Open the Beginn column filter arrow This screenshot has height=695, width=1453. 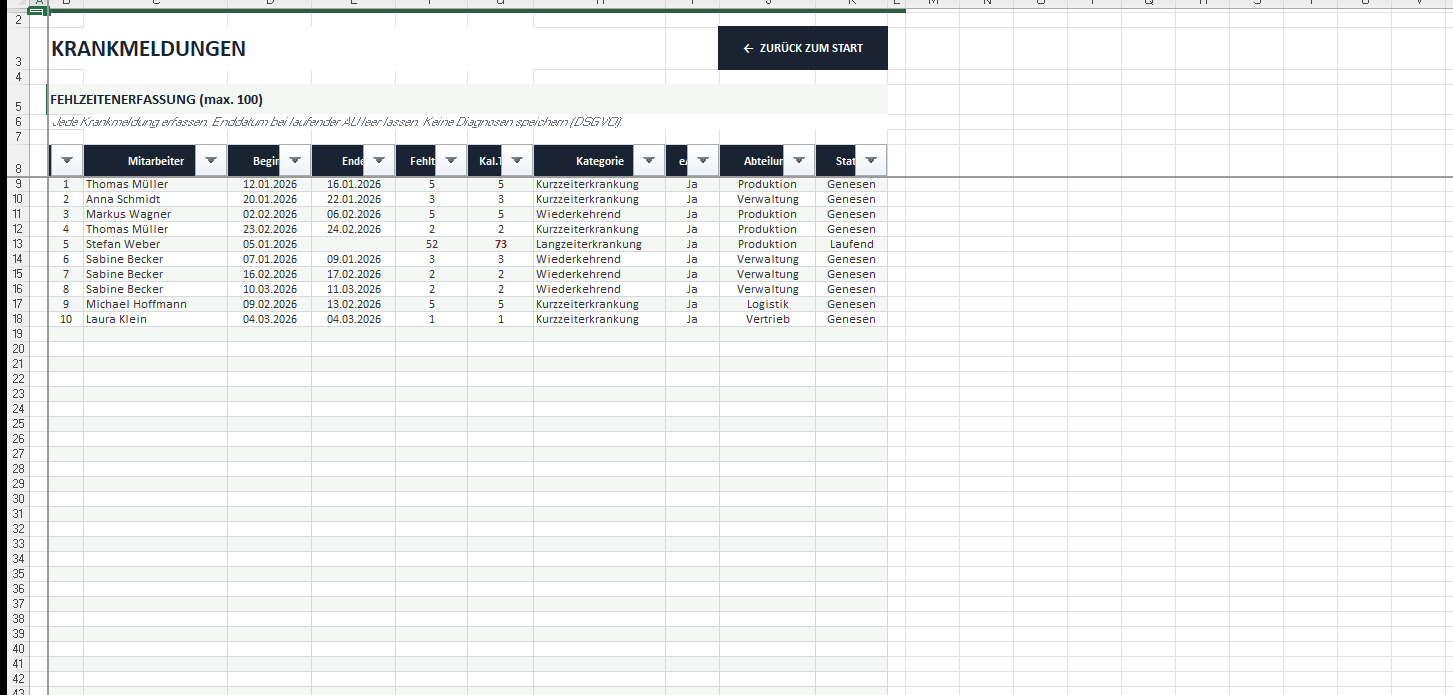click(294, 161)
